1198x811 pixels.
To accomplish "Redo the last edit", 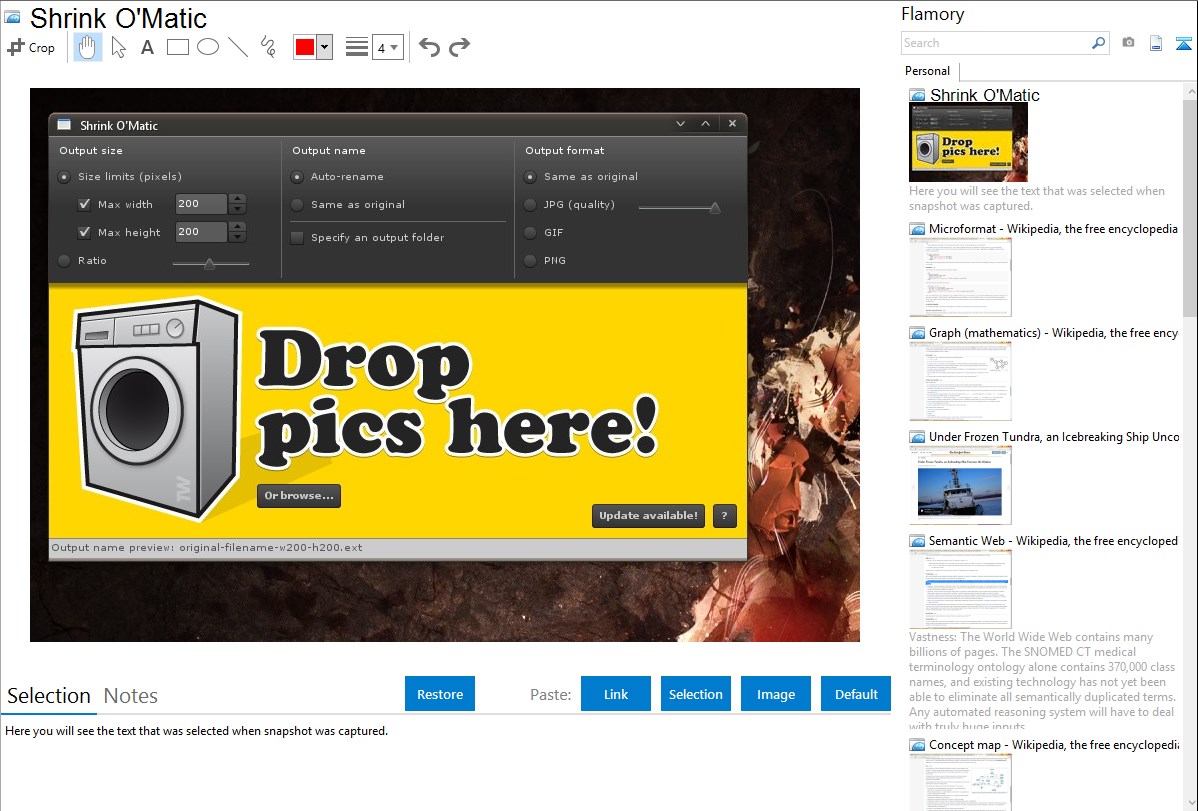I will click(x=459, y=47).
